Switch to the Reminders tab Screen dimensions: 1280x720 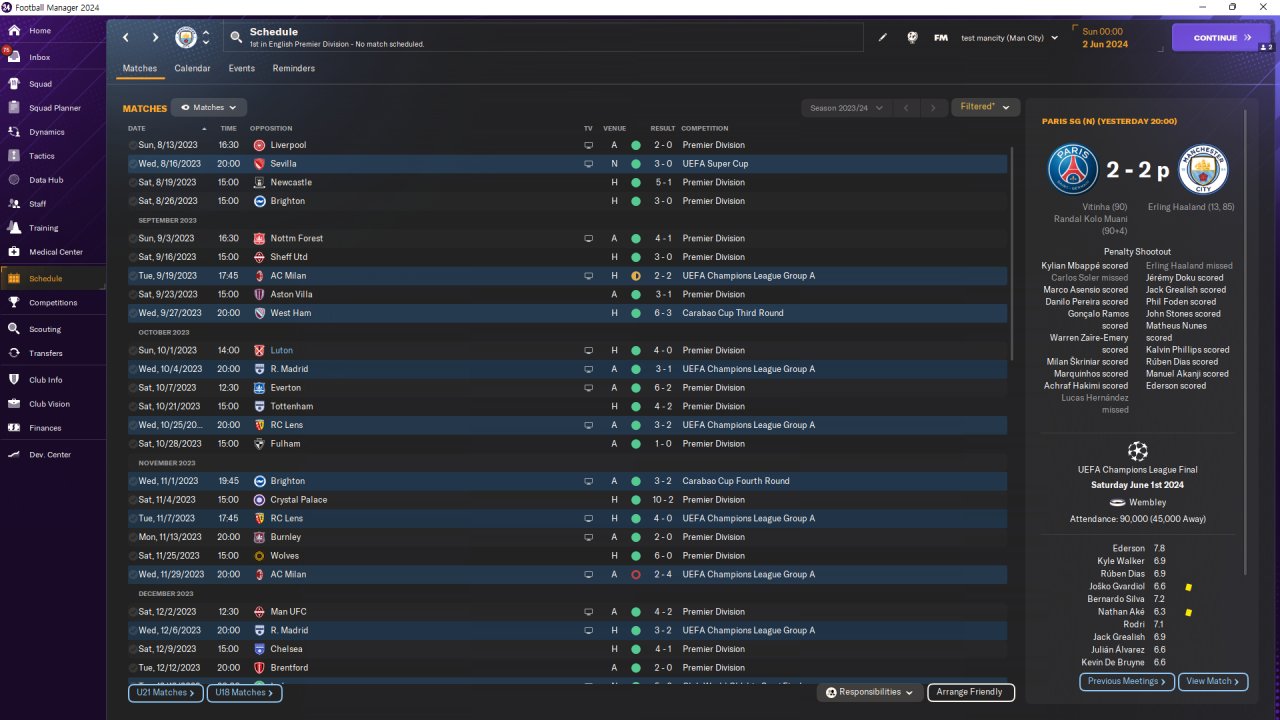tap(293, 69)
